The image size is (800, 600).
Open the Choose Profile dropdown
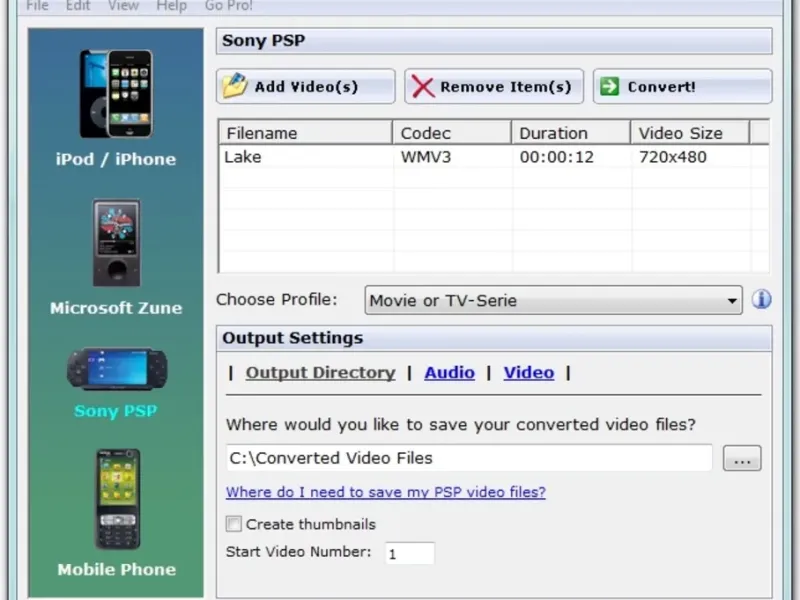554,301
